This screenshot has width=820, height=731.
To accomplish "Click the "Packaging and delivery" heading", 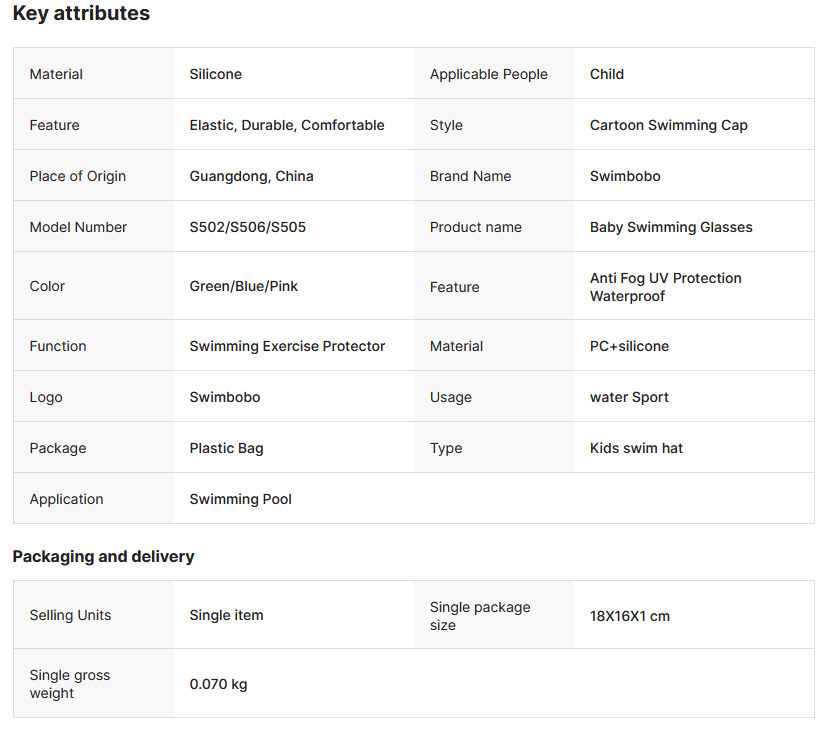I will tap(103, 557).
